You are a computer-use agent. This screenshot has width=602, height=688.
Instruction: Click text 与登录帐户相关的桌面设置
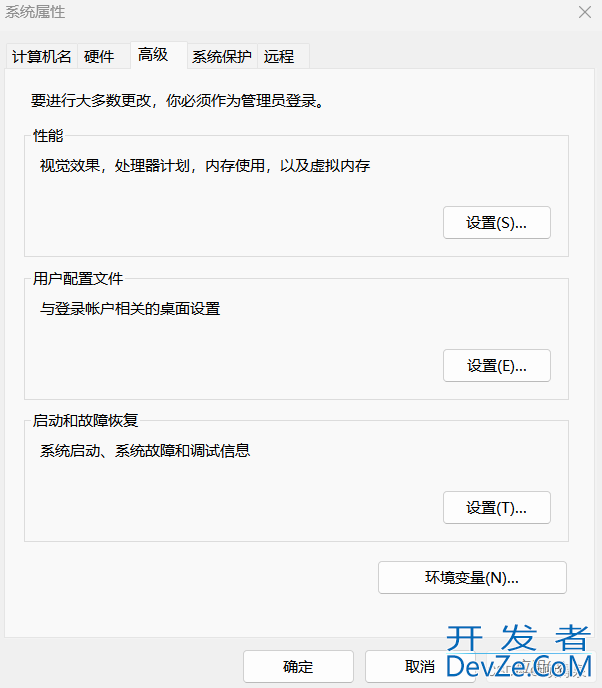[130, 308]
